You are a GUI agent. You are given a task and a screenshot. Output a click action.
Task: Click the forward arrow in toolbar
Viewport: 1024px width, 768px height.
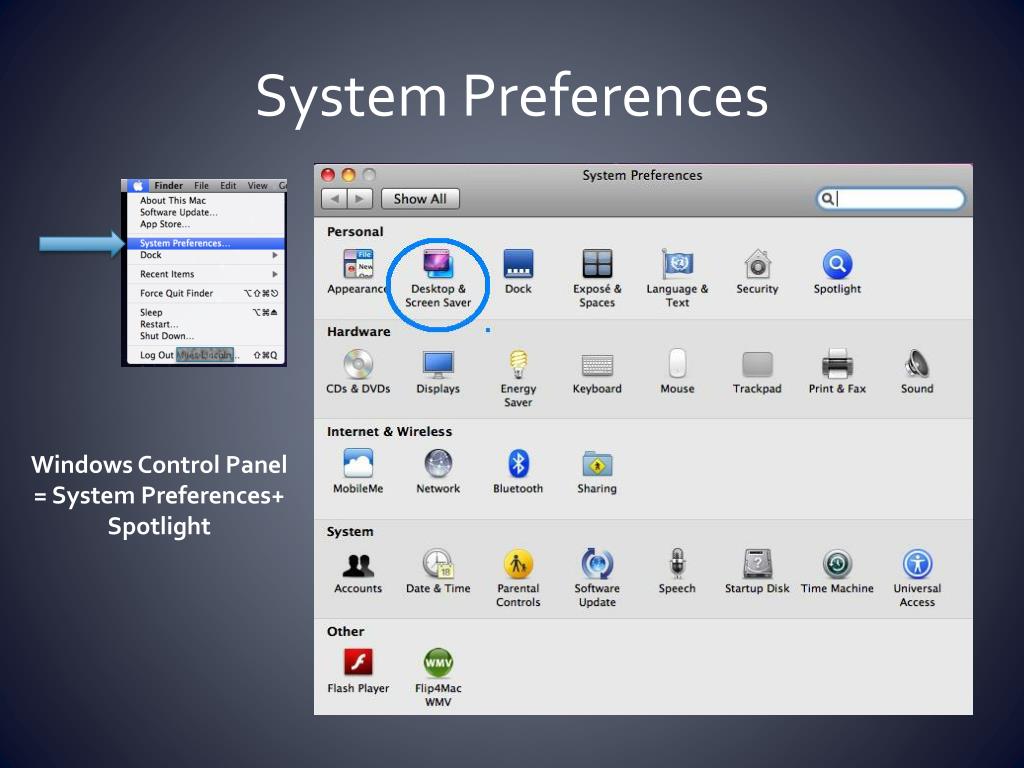click(x=360, y=199)
